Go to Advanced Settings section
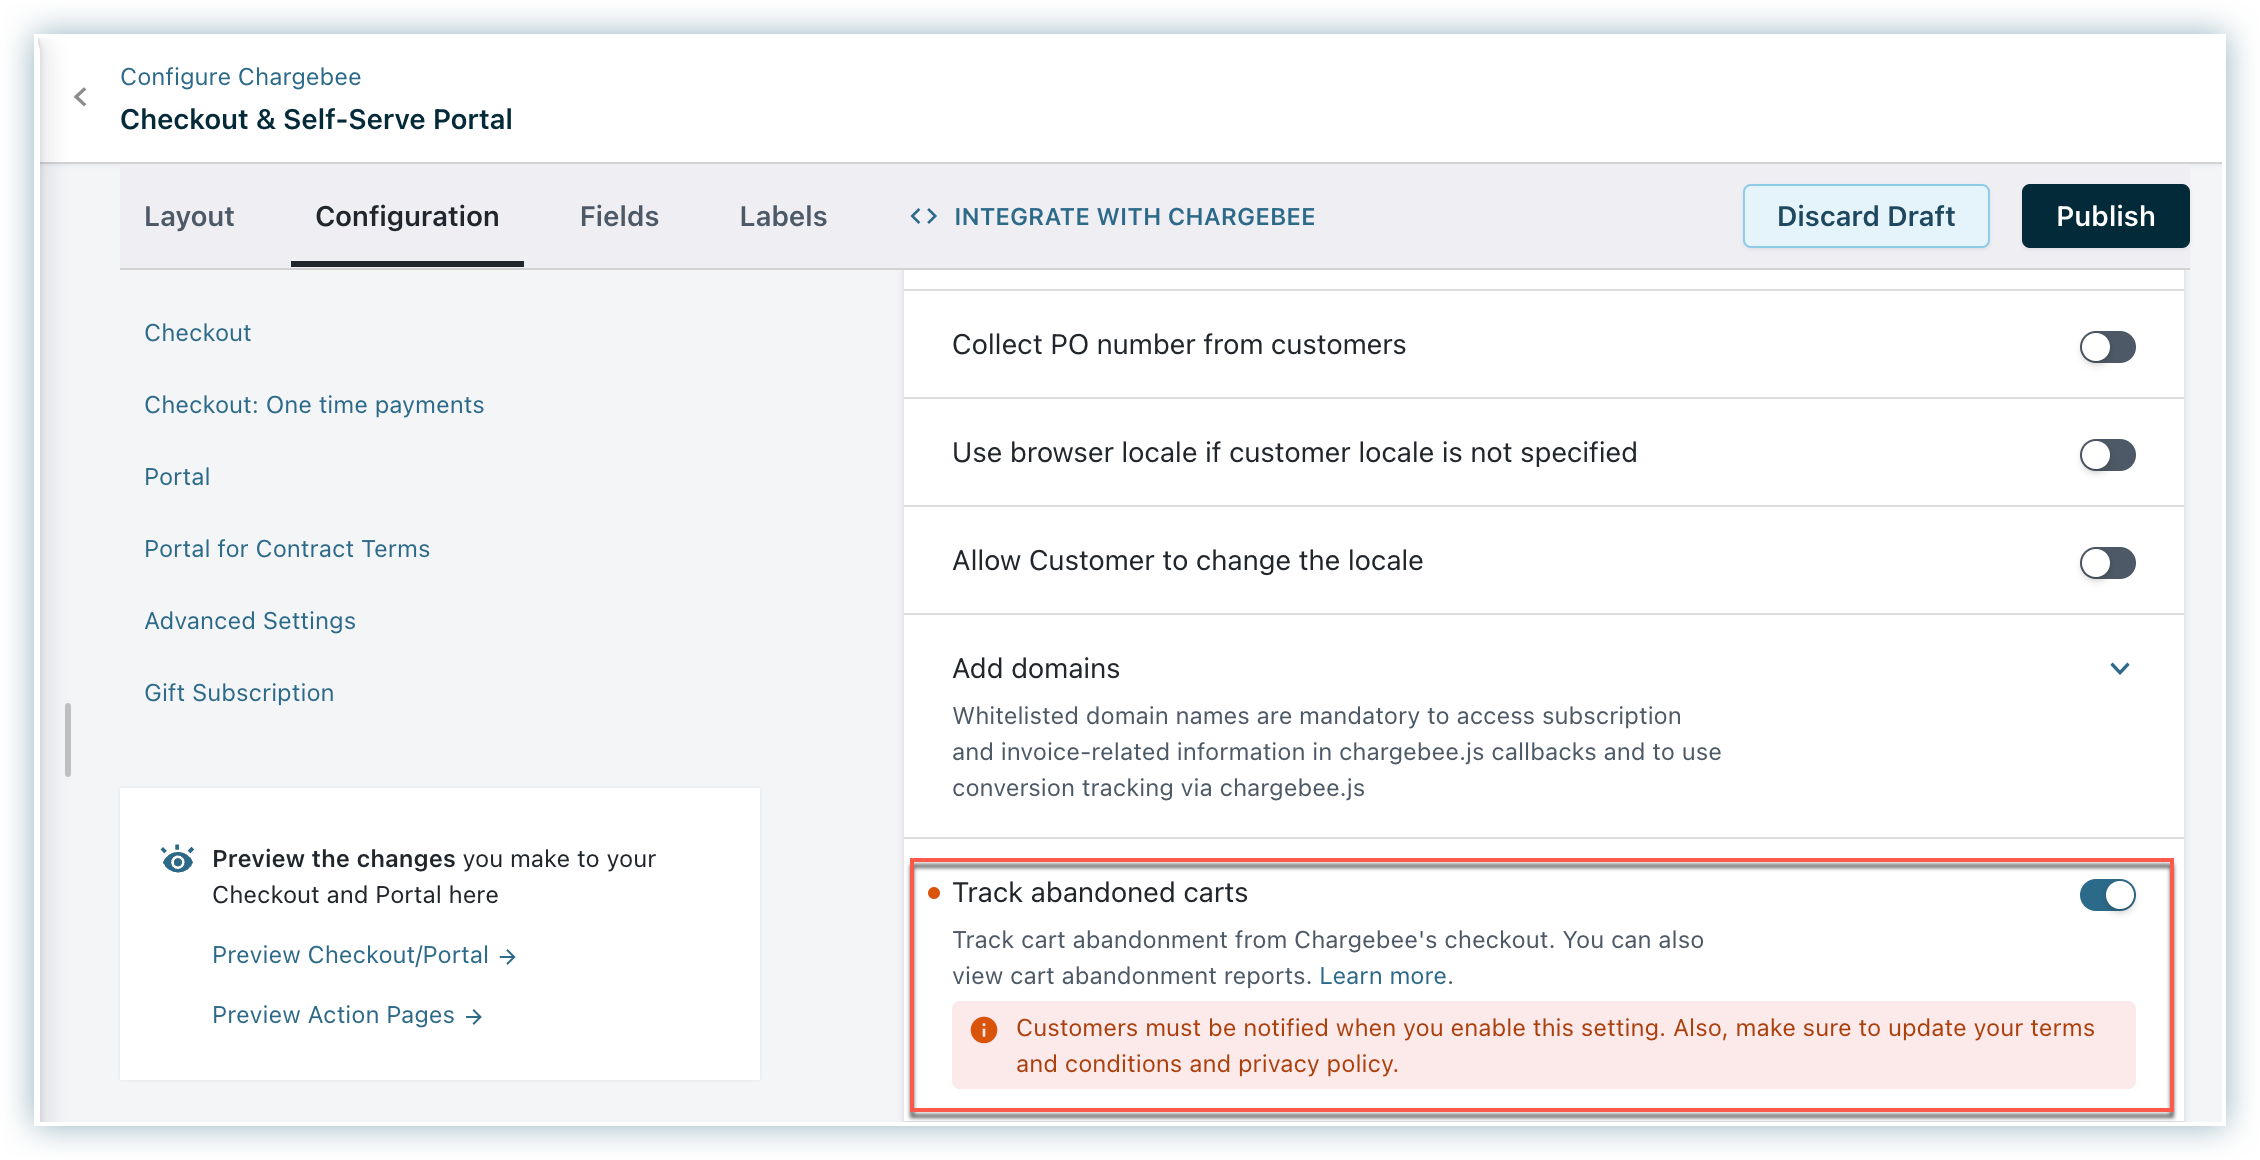 tap(250, 621)
